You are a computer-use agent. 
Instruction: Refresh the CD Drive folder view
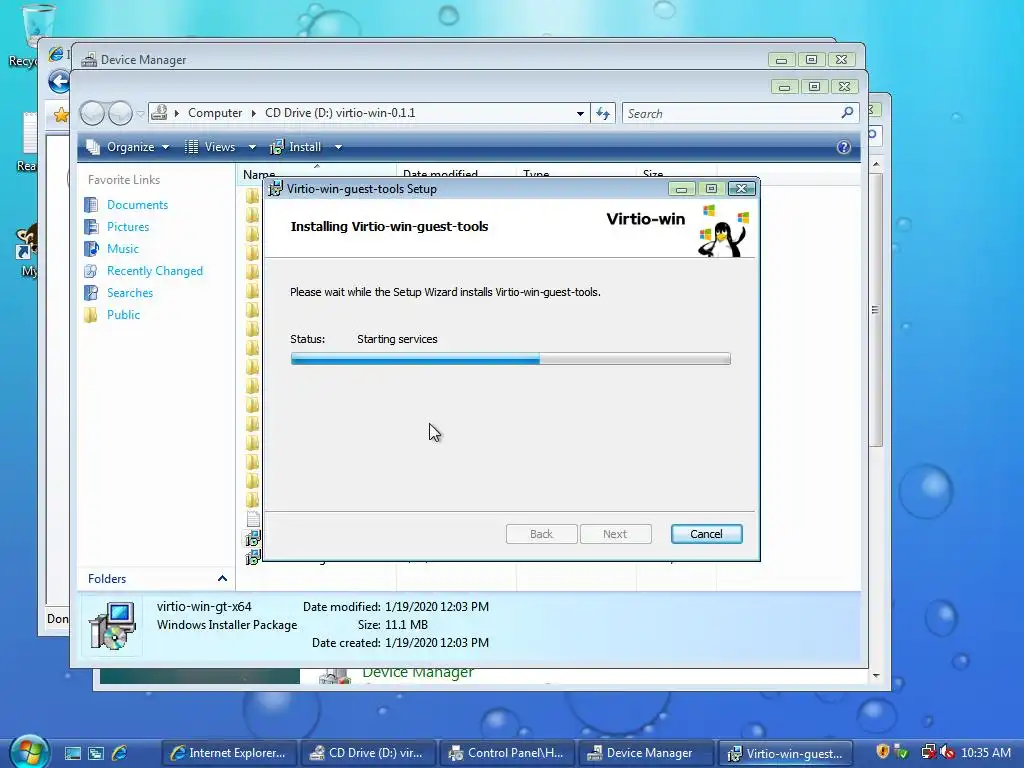click(x=603, y=113)
